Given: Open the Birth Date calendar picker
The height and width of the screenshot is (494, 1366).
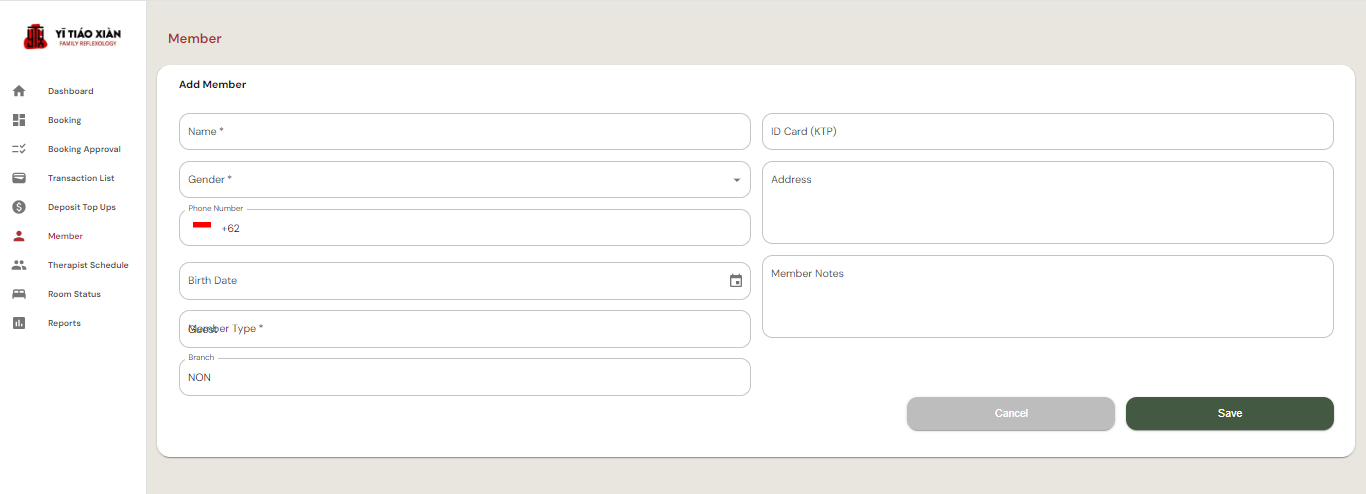Looking at the screenshot, I should [x=736, y=281].
